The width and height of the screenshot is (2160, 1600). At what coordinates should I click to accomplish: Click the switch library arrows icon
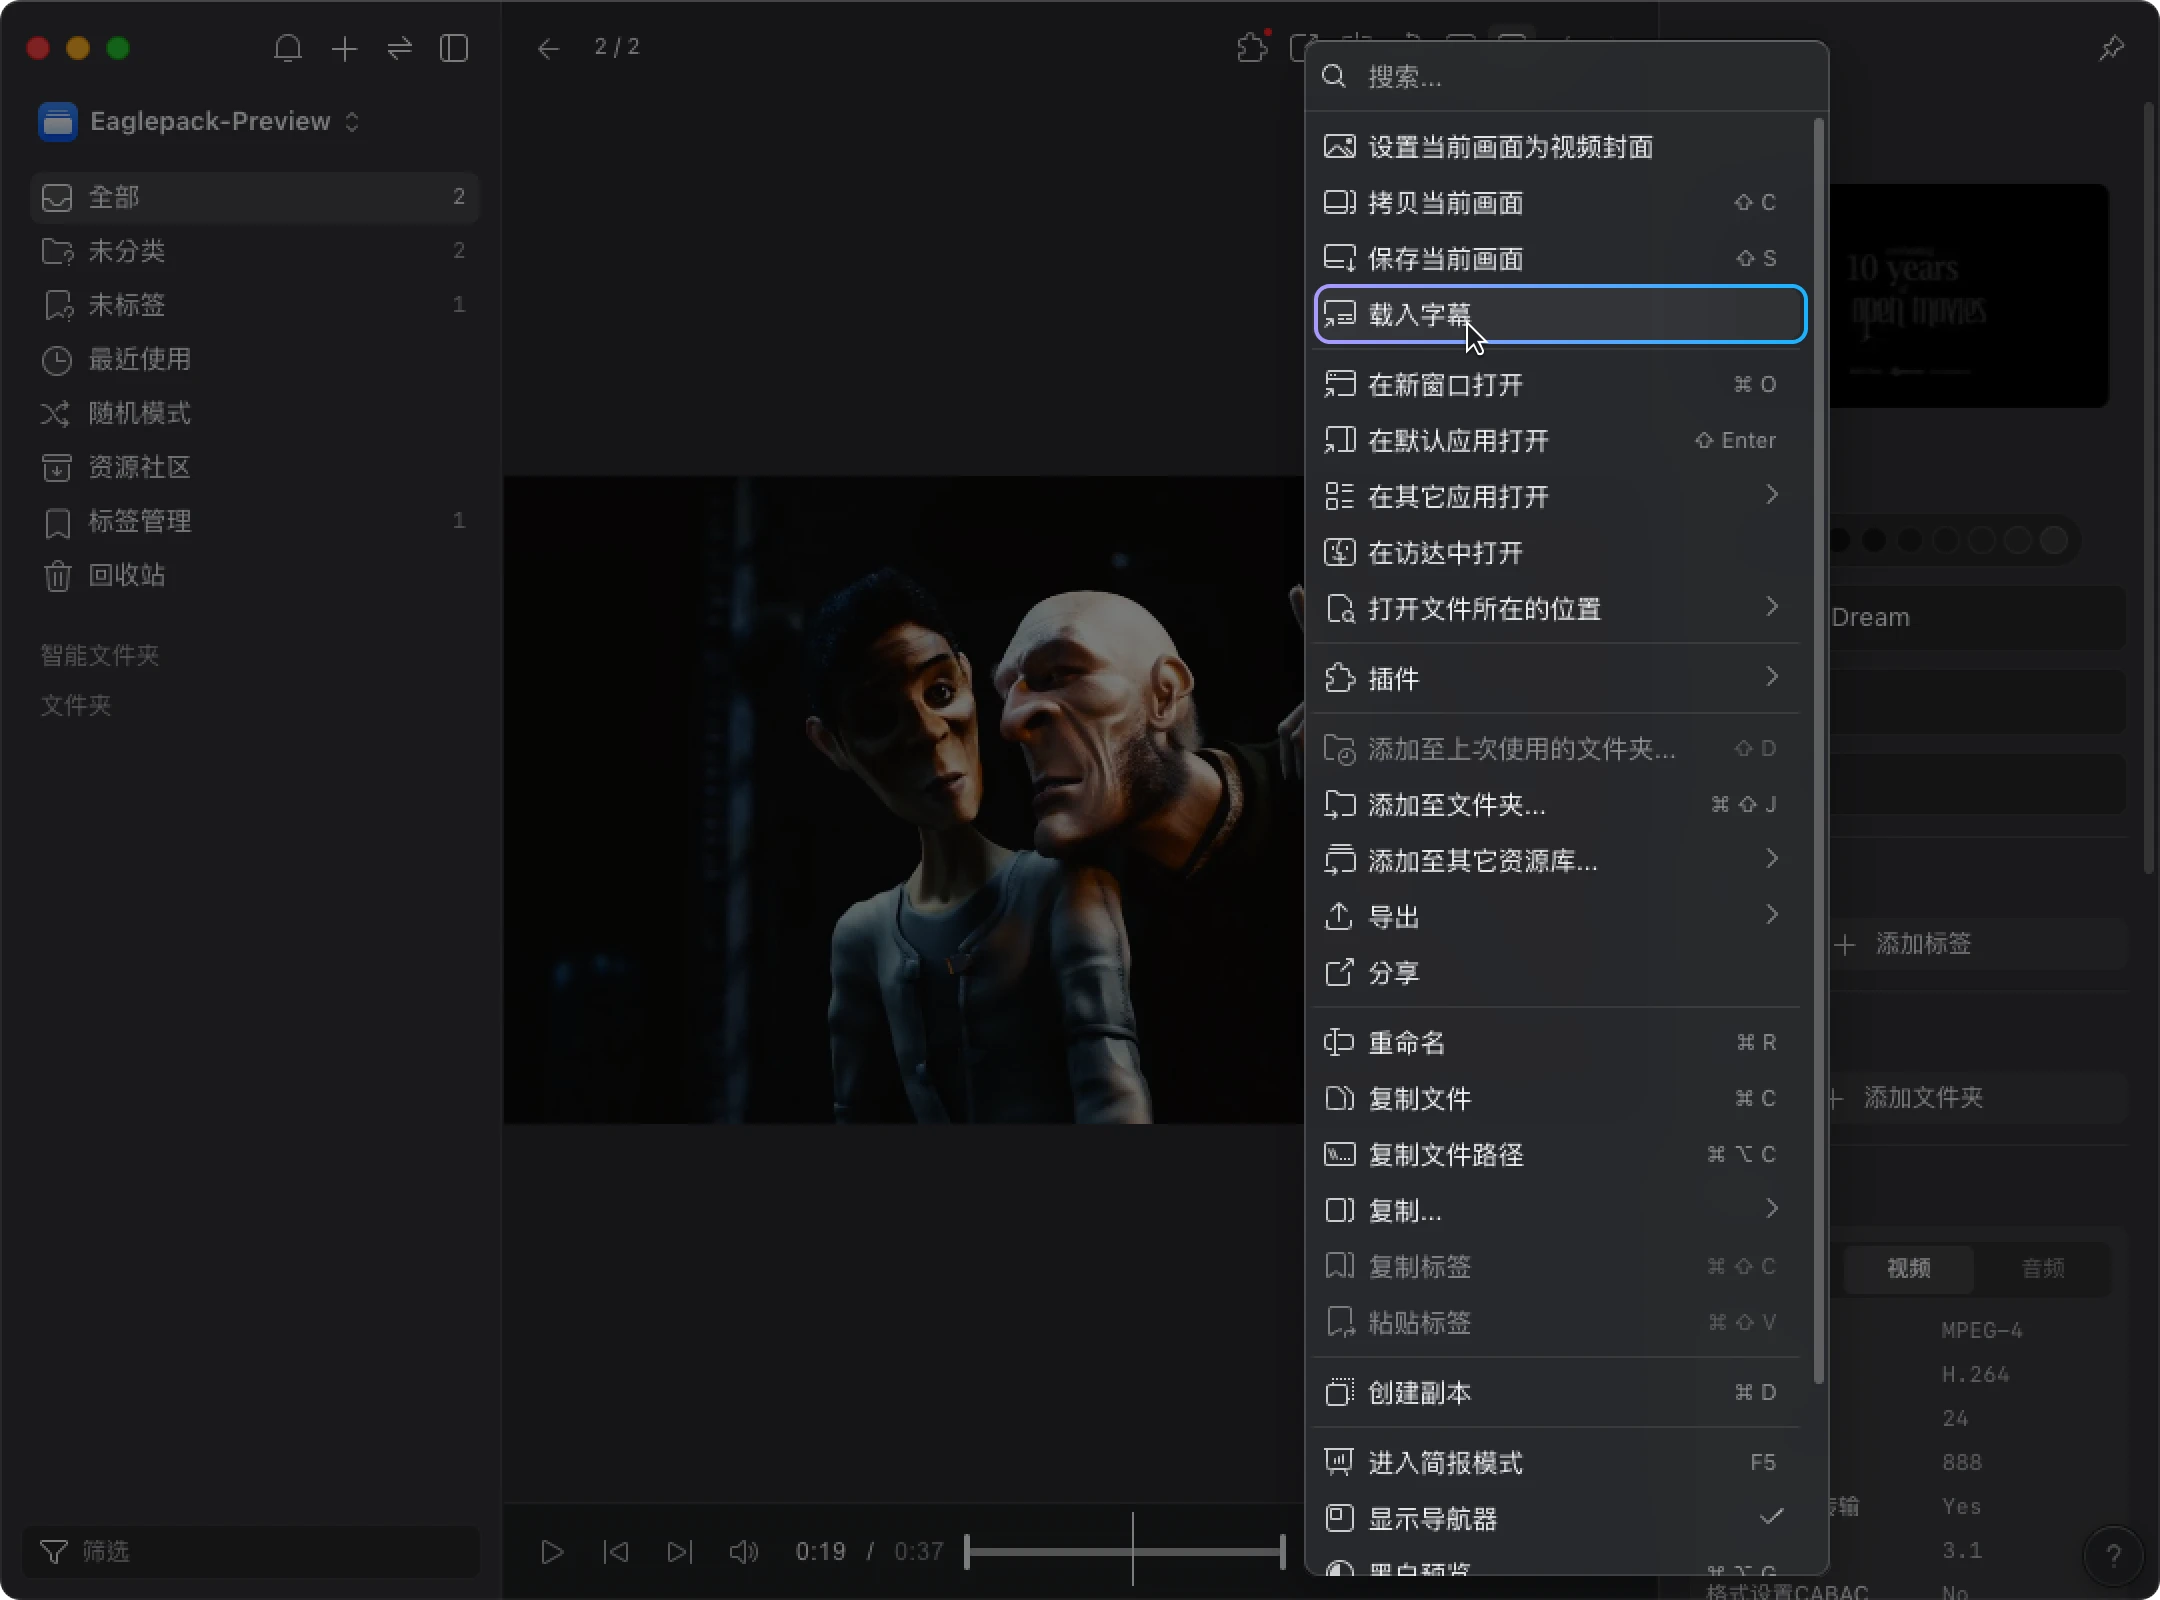click(399, 48)
